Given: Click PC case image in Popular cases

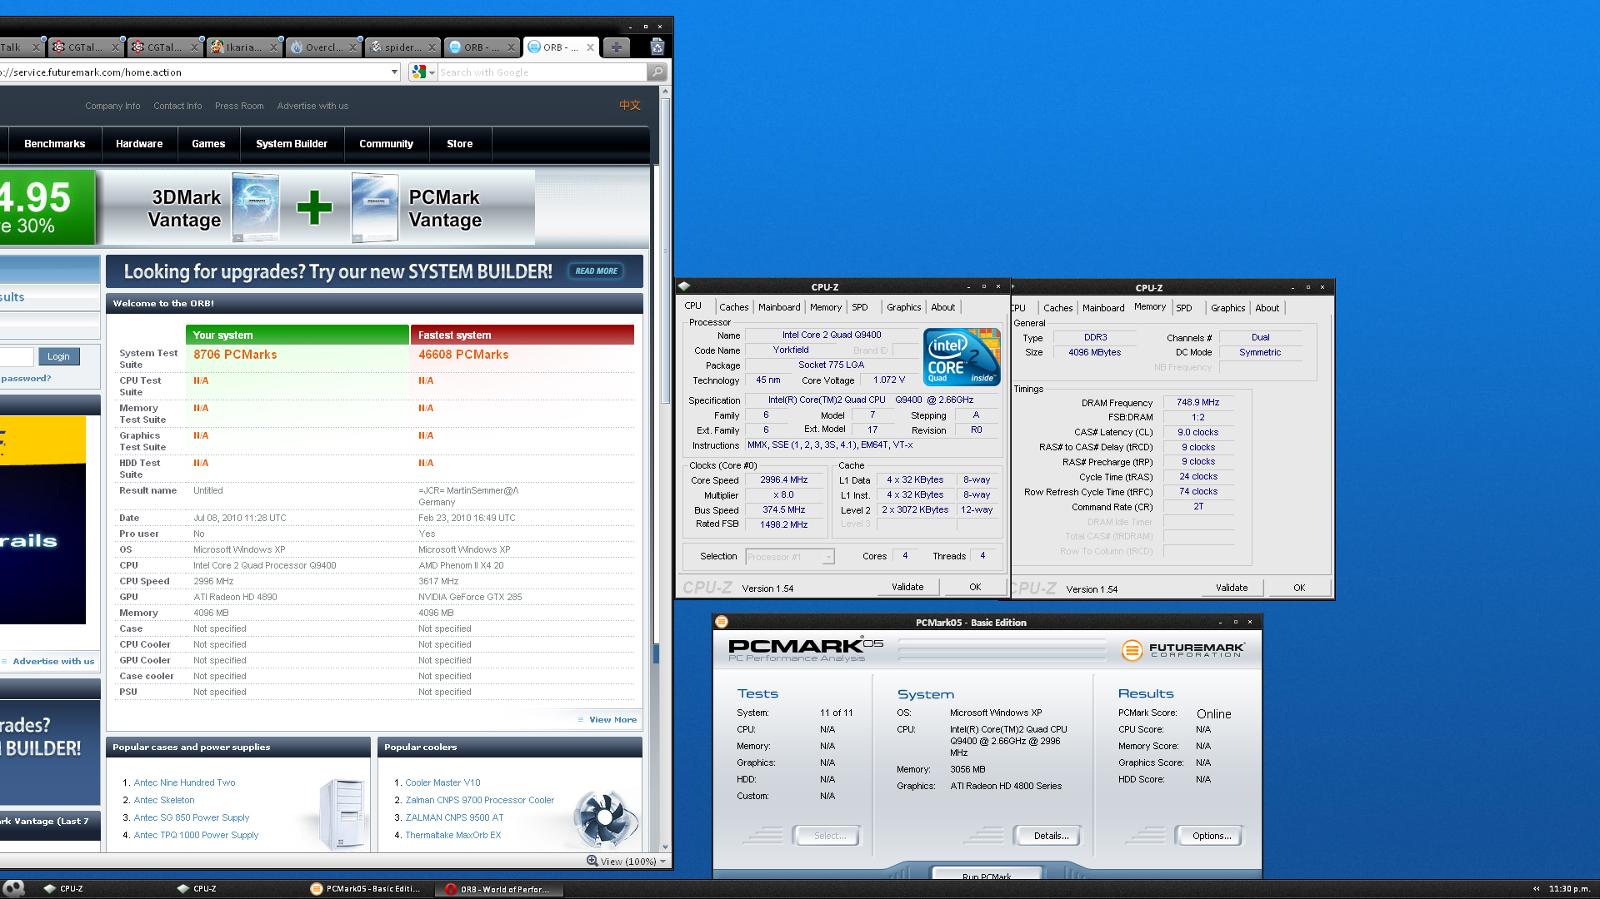Looking at the screenshot, I should [x=341, y=815].
